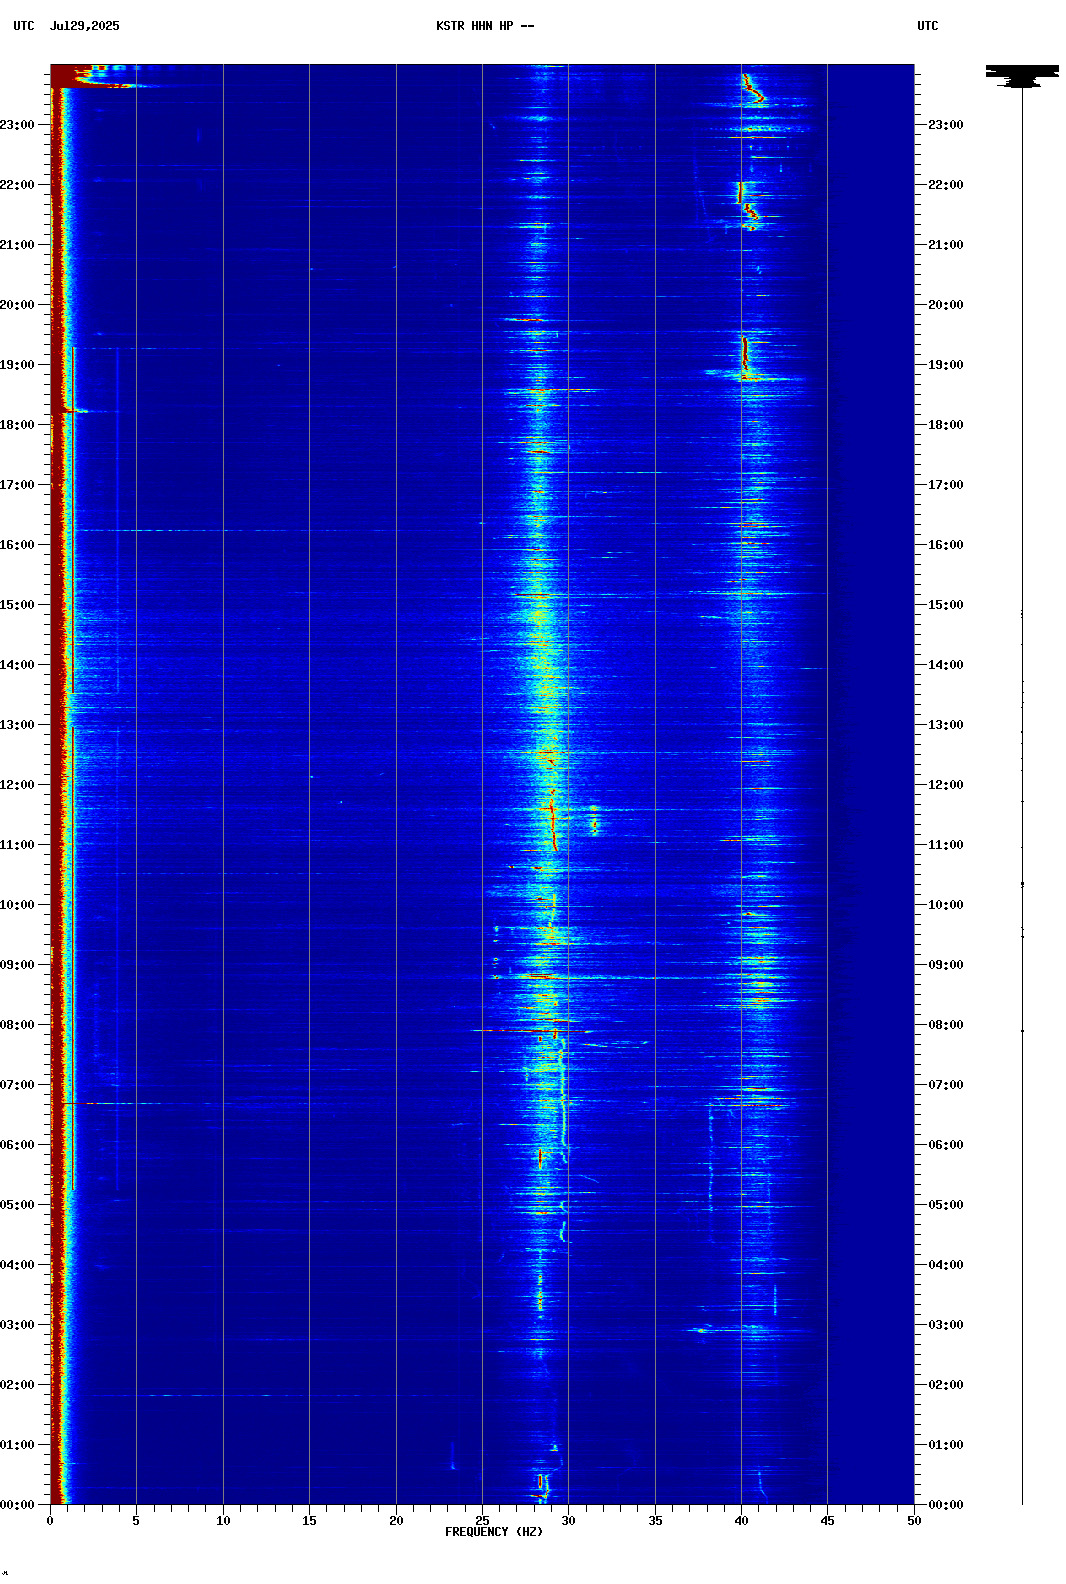
Task: Select the 0 Hz tick label
Action: 50,1521
